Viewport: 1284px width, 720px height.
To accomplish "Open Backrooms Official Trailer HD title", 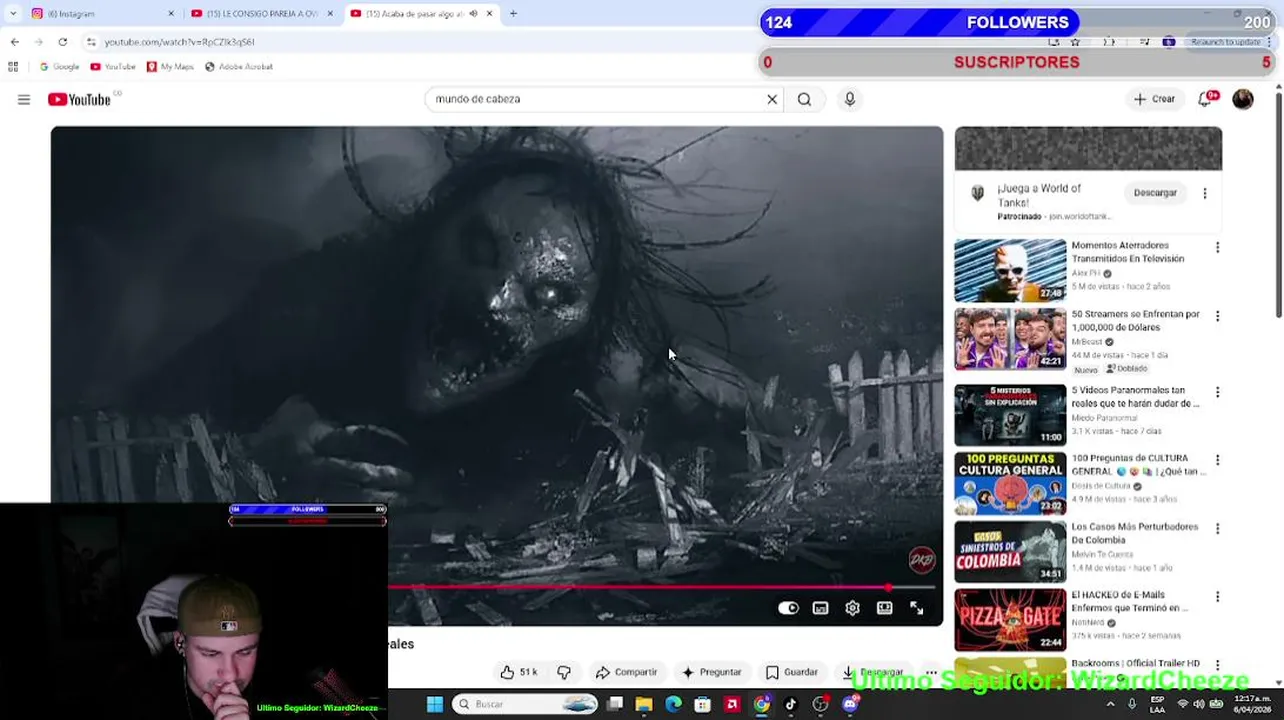I will [x=1135, y=663].
